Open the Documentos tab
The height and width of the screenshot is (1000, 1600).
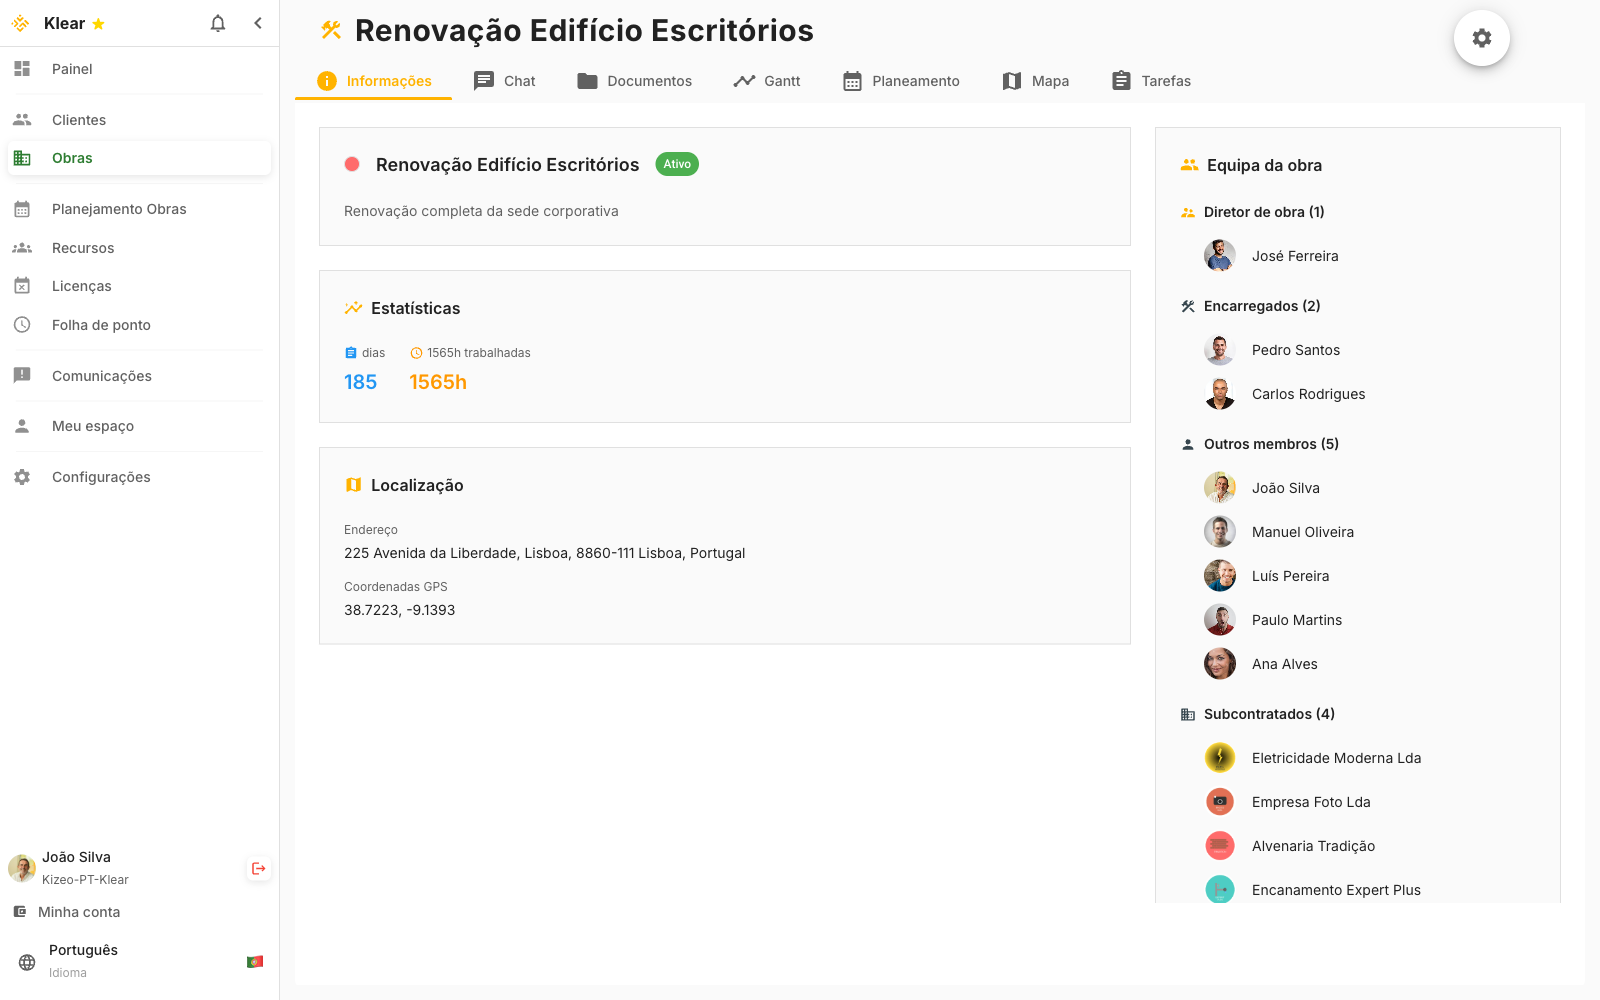[635, 81]
